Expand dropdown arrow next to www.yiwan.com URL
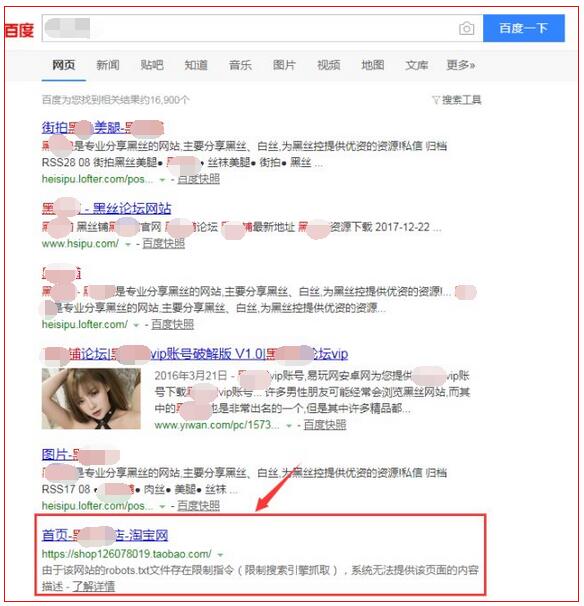The height and width of the screenshot is (606, 584). click(289, 426)
